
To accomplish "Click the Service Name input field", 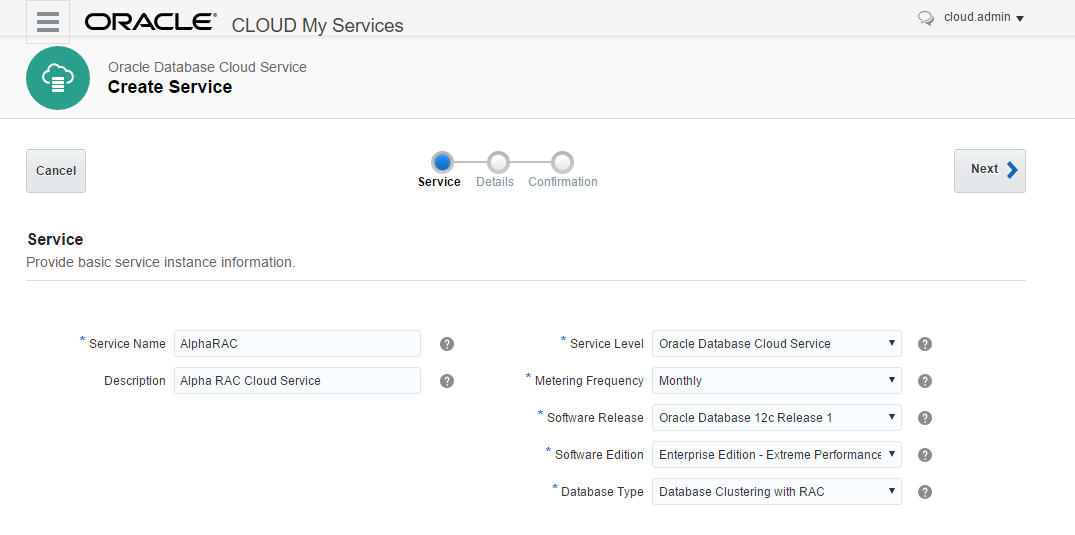I will click(298, 344).
